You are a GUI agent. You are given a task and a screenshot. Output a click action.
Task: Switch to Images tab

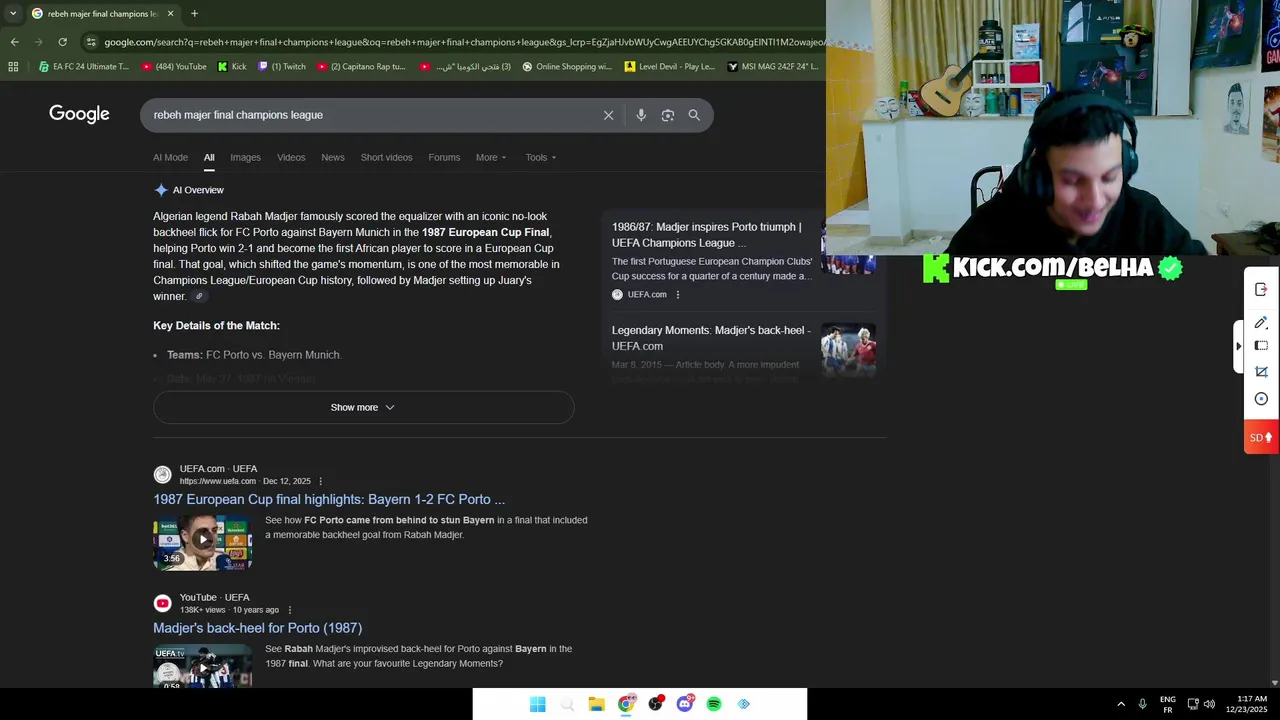click(x=245, y=157)
